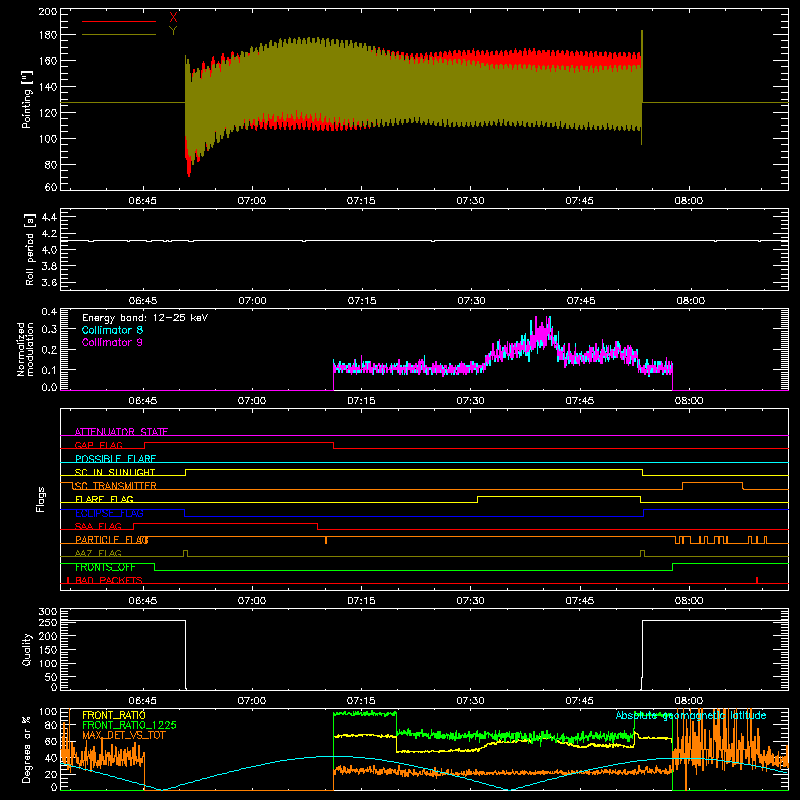Click the modulation peak near 07:40

click(542, 333)
